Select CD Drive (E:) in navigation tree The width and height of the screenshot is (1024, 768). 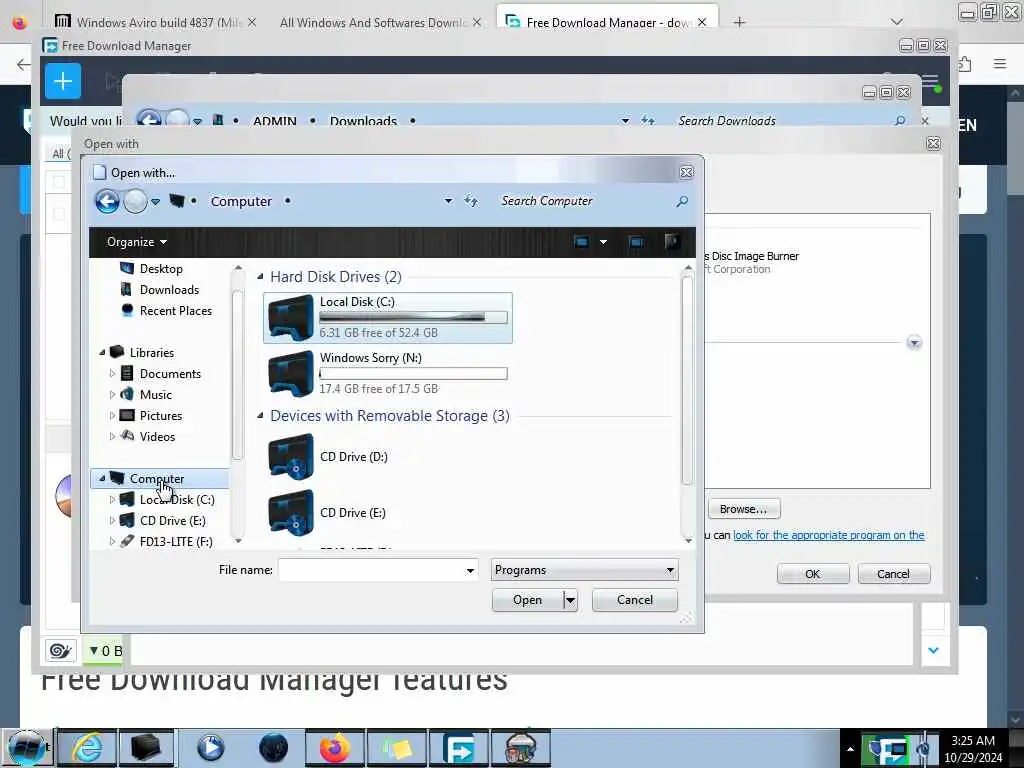click(x=172, y=520)
